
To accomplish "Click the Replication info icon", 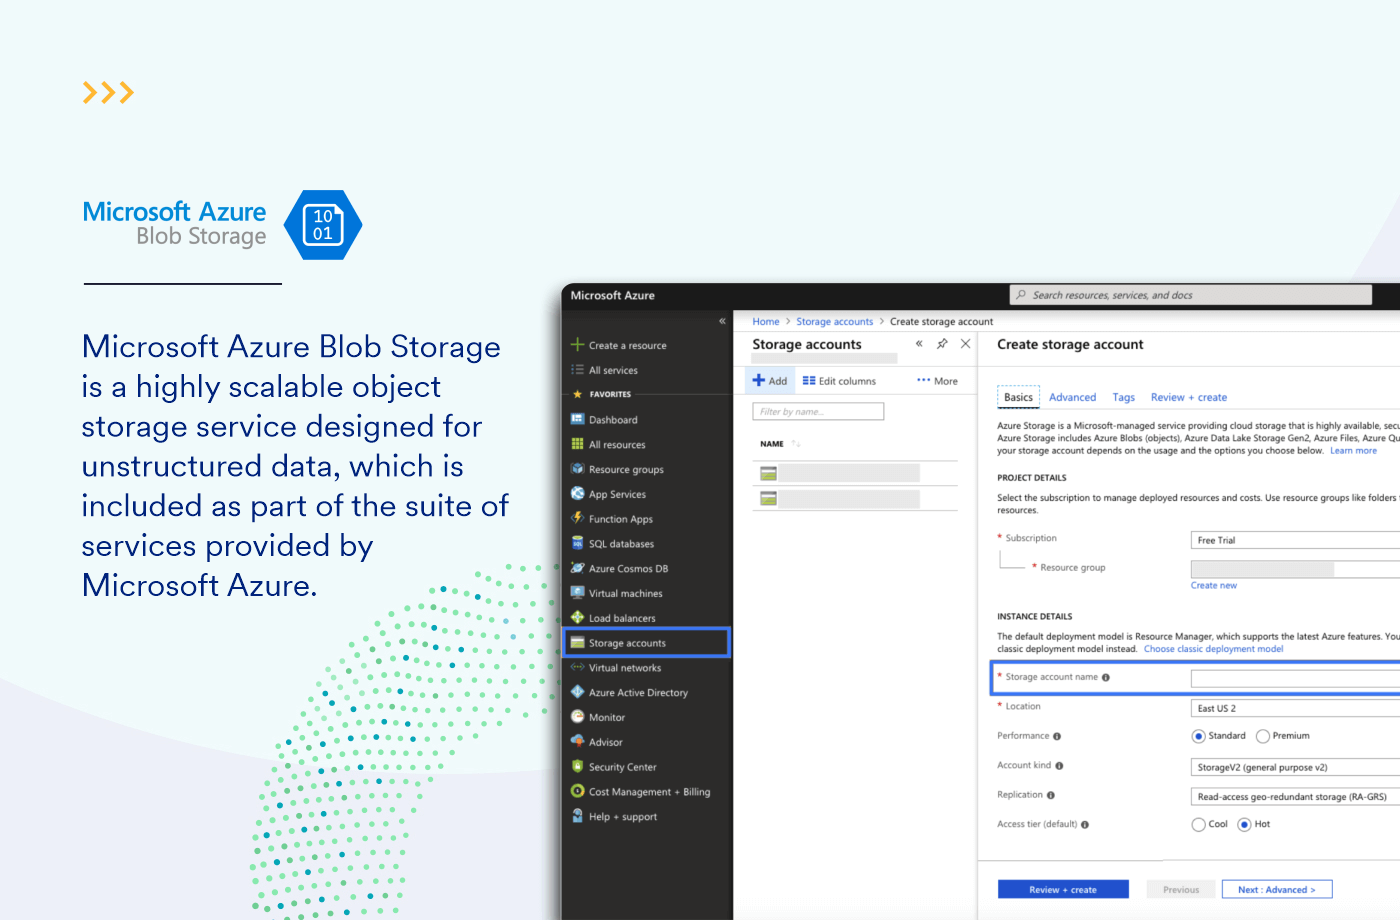I will click(1051, 795).
